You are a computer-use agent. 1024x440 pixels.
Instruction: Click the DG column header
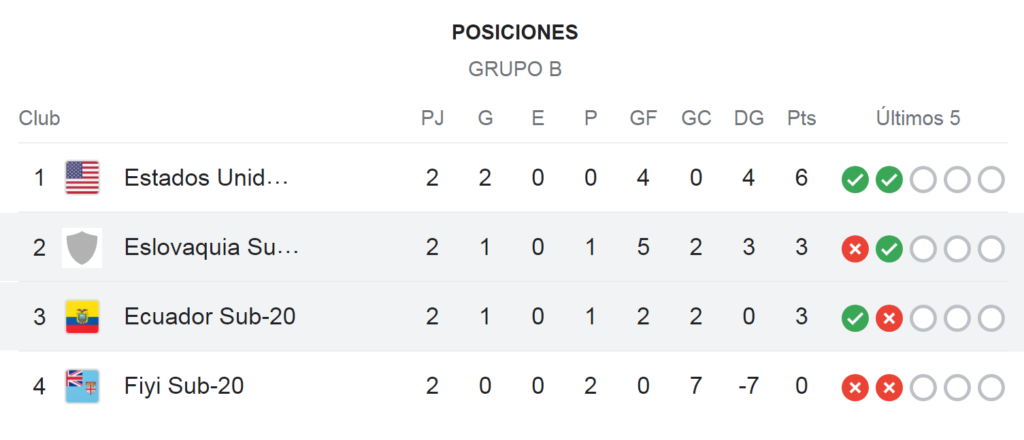coord(748,118)
